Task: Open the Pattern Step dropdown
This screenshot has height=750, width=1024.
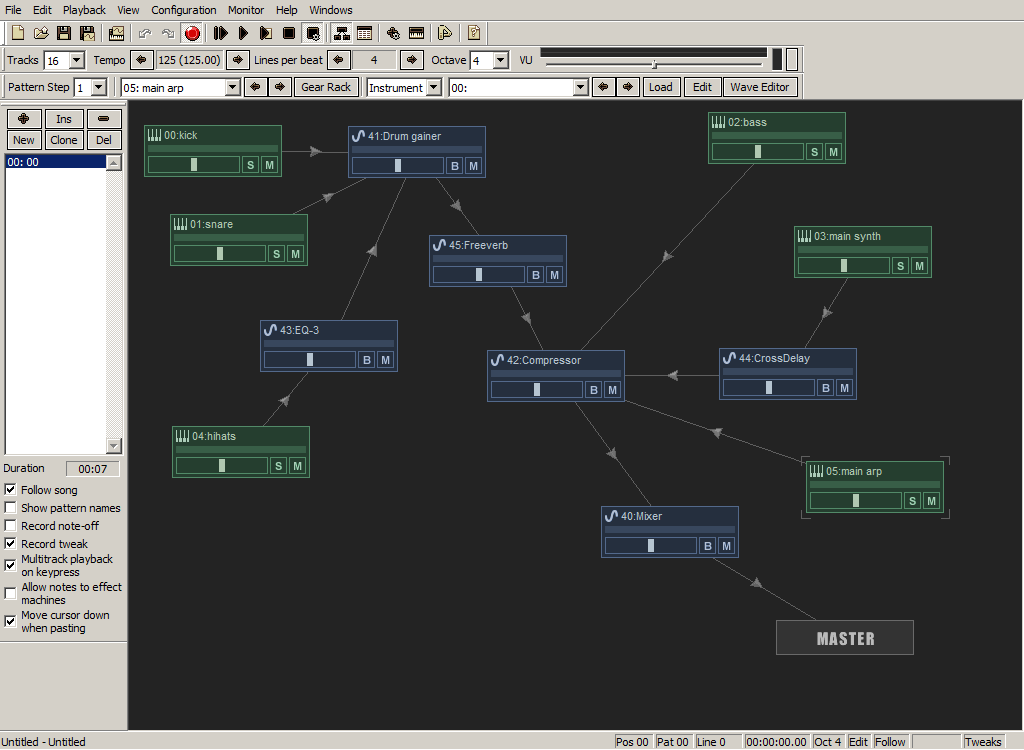Action: pyautogui.click(x=99, y=87)
